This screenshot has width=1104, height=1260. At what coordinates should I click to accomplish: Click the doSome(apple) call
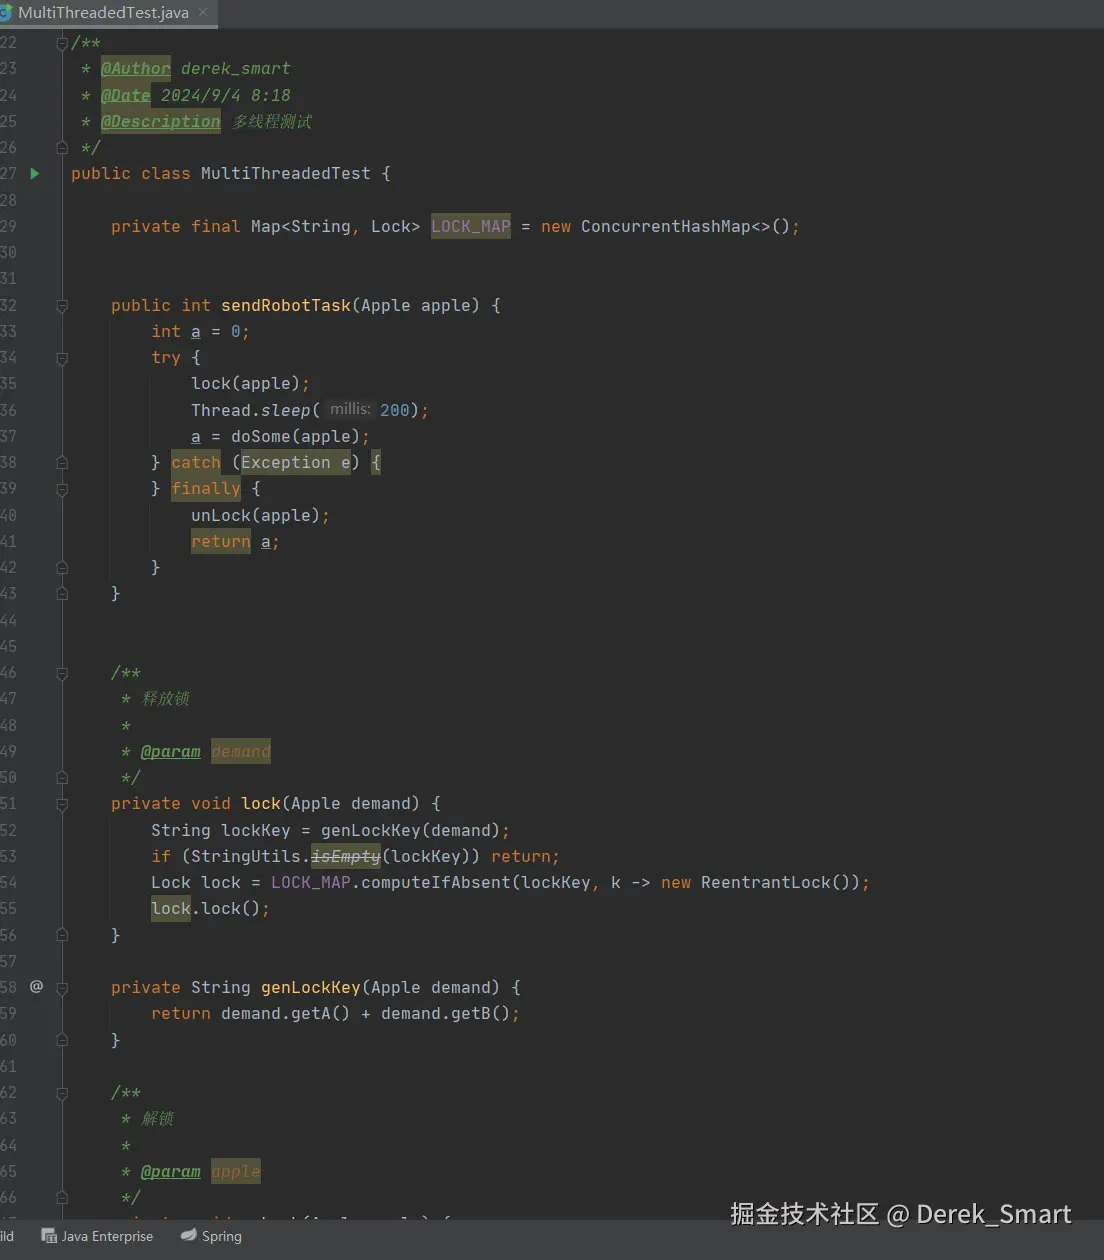point(295,436)
